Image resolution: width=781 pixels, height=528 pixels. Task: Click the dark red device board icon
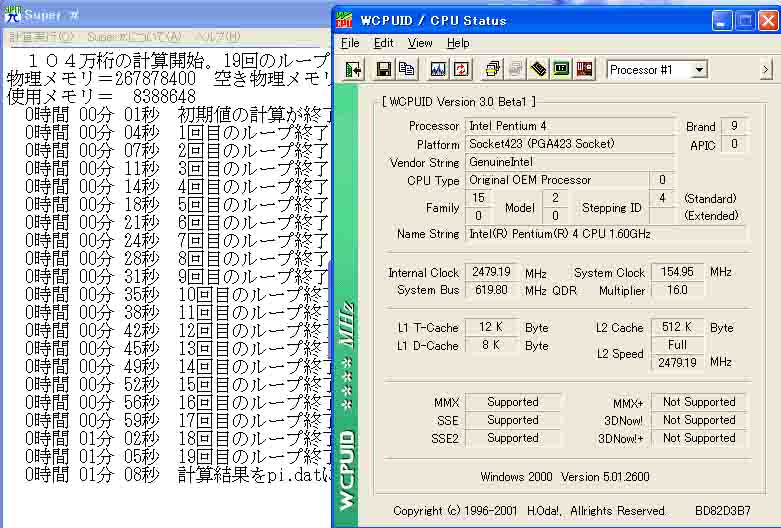pyautogui.click(x=585, y=69)
